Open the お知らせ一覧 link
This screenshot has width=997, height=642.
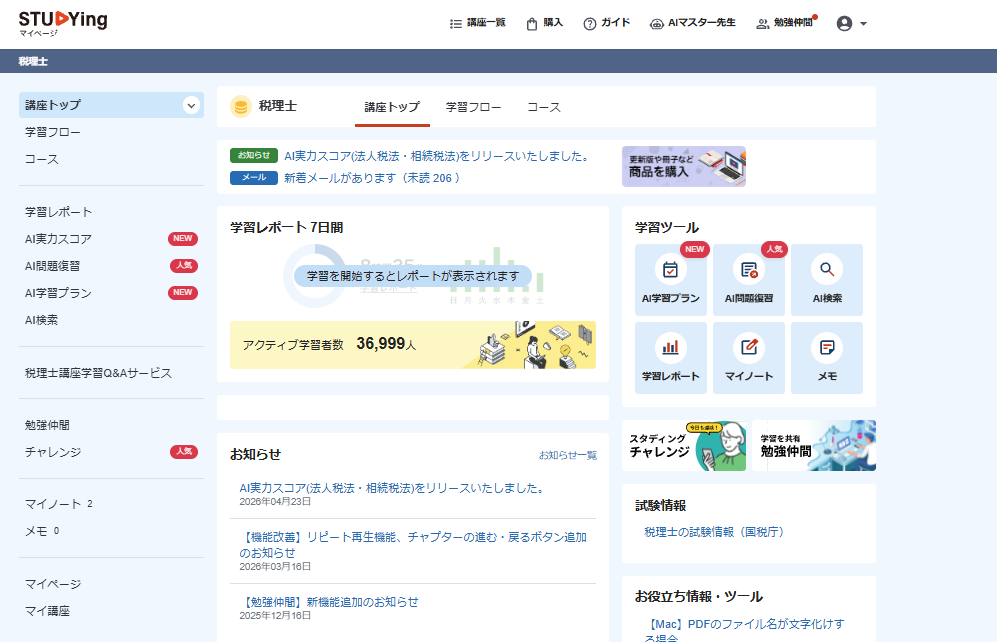point(568,455)
